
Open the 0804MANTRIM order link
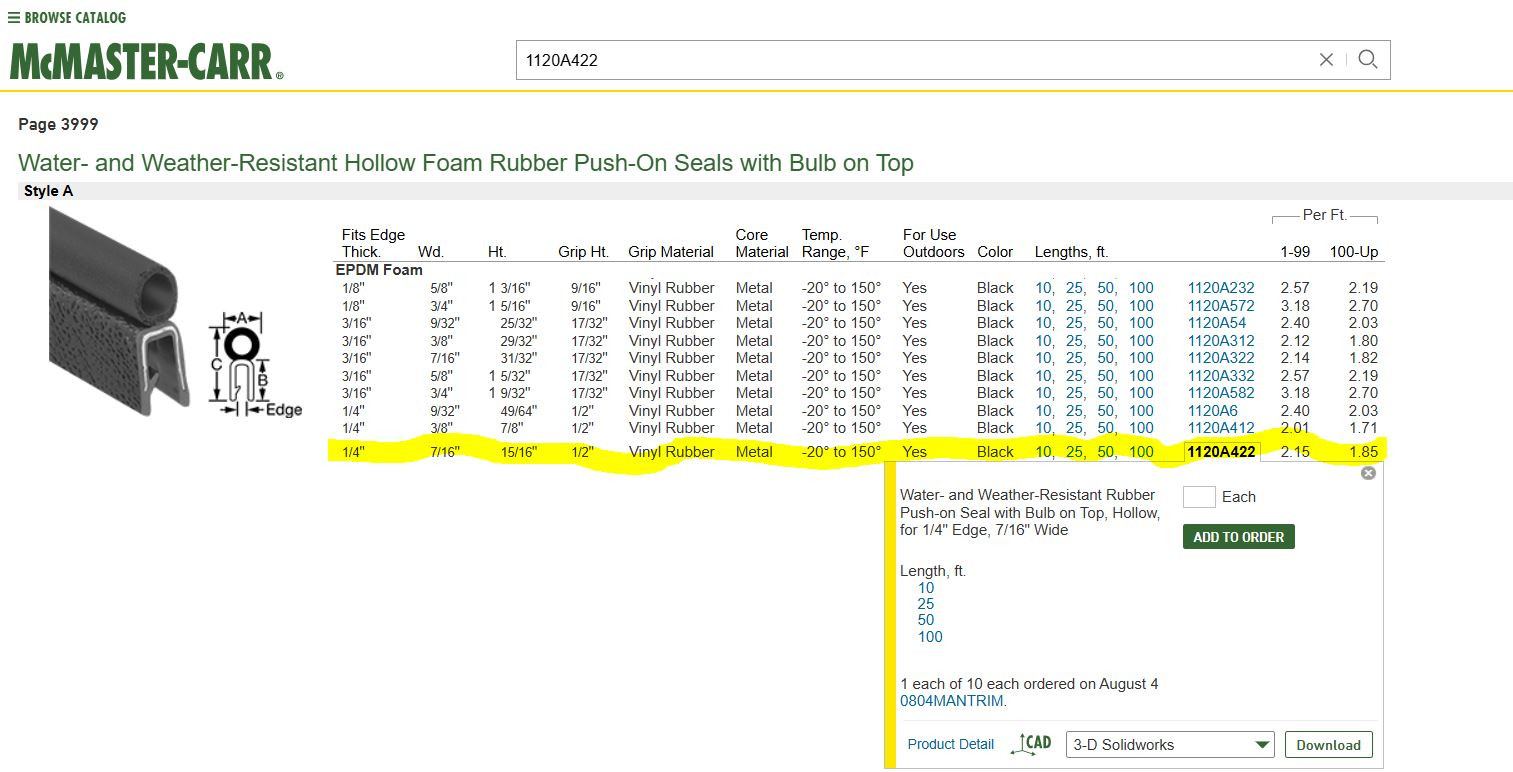[x=952, y=701]
